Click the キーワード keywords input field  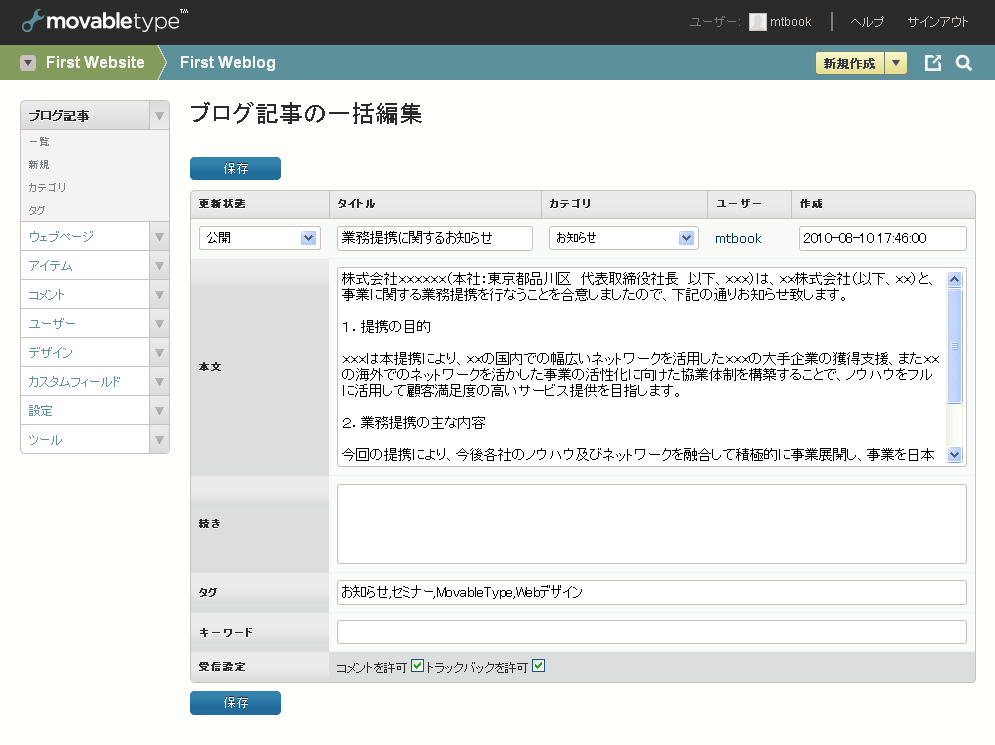652,632
